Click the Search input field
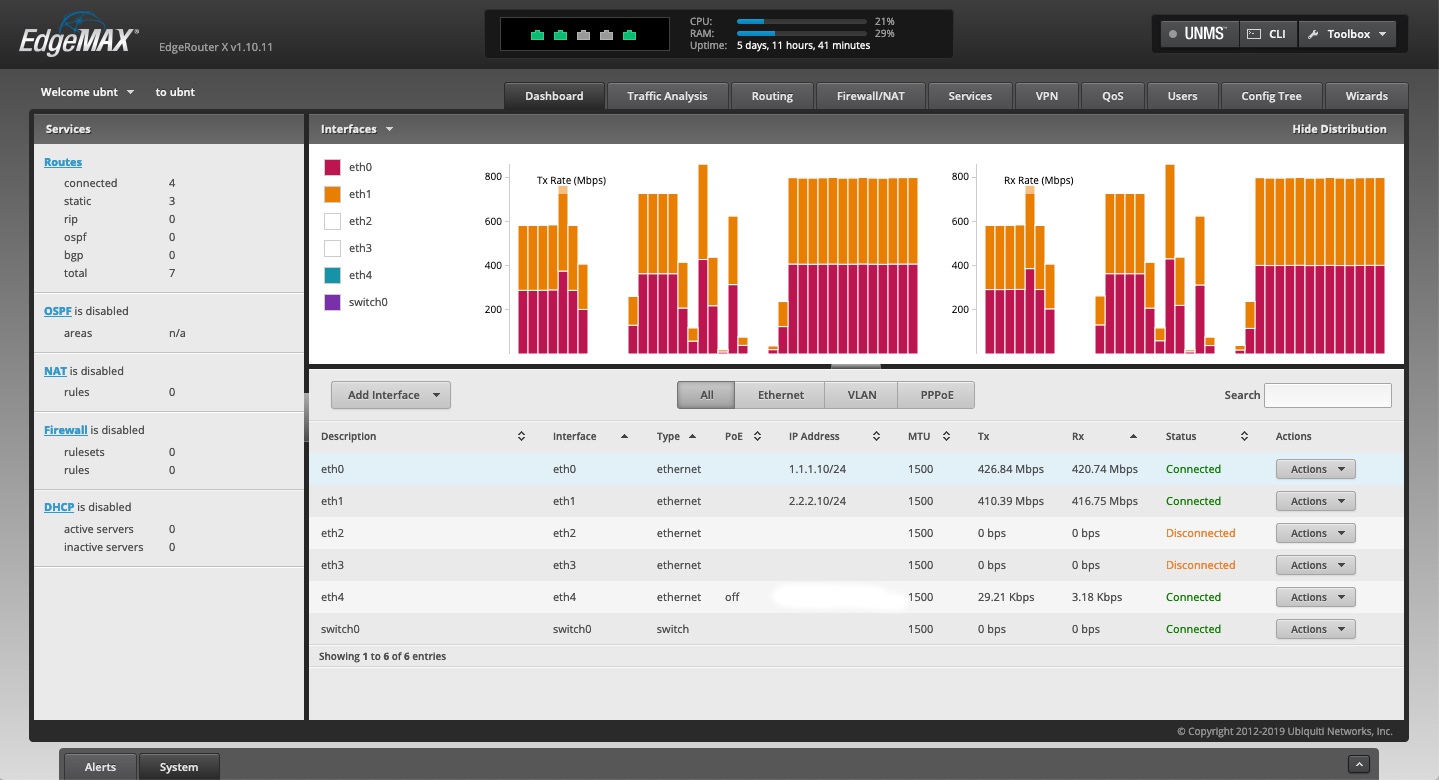 pos(1327,395)
